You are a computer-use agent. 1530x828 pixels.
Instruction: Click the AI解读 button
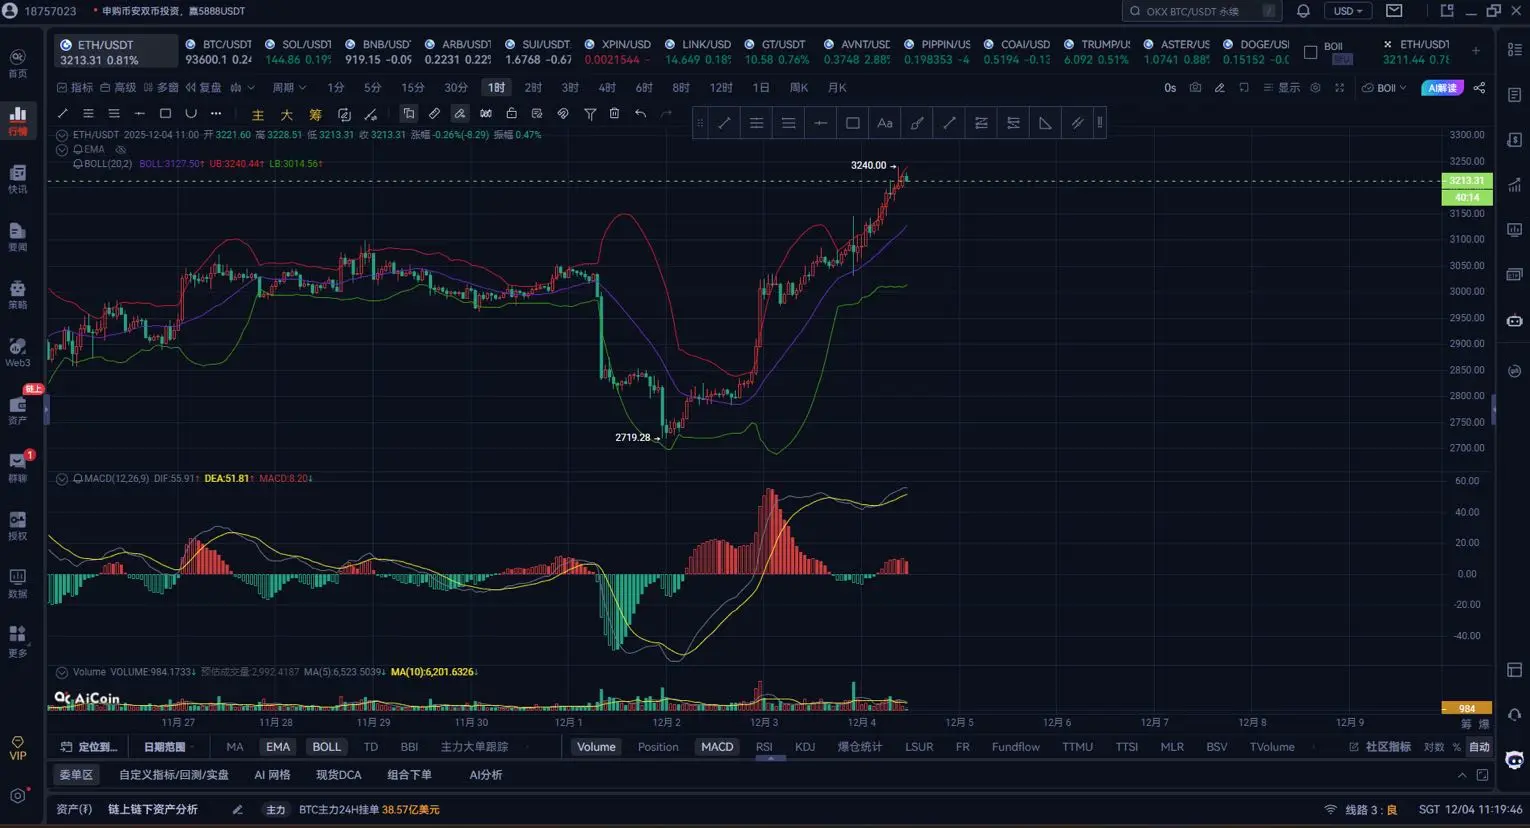[1442, 88]
